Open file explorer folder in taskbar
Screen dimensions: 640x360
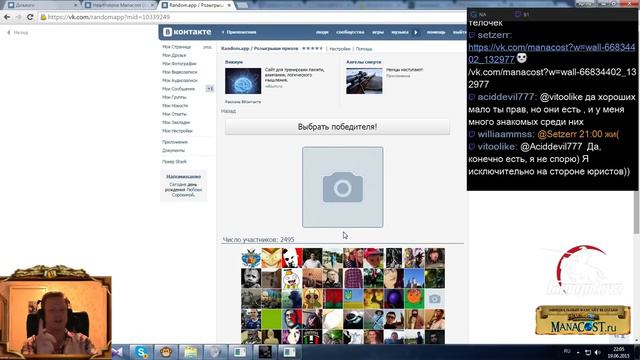click(190, 352)
